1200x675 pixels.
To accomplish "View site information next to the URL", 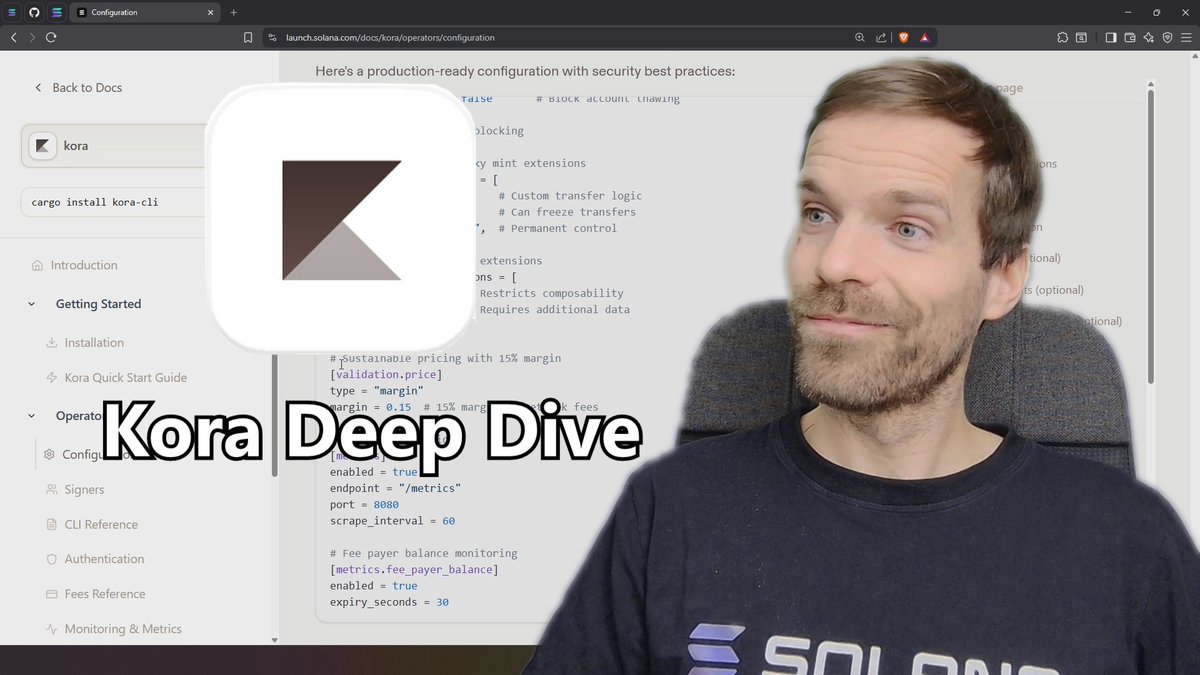I will point(272,37).
